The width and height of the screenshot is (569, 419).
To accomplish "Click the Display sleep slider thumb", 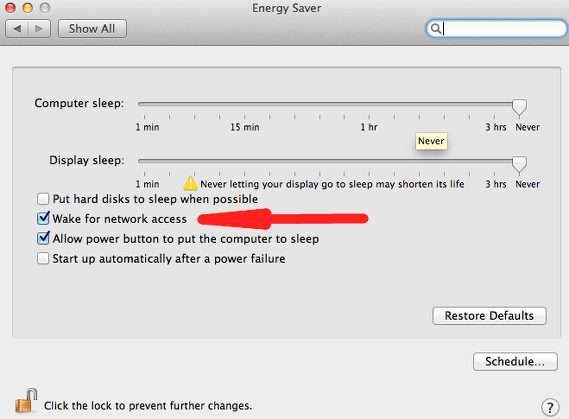I will click(519, 164).
